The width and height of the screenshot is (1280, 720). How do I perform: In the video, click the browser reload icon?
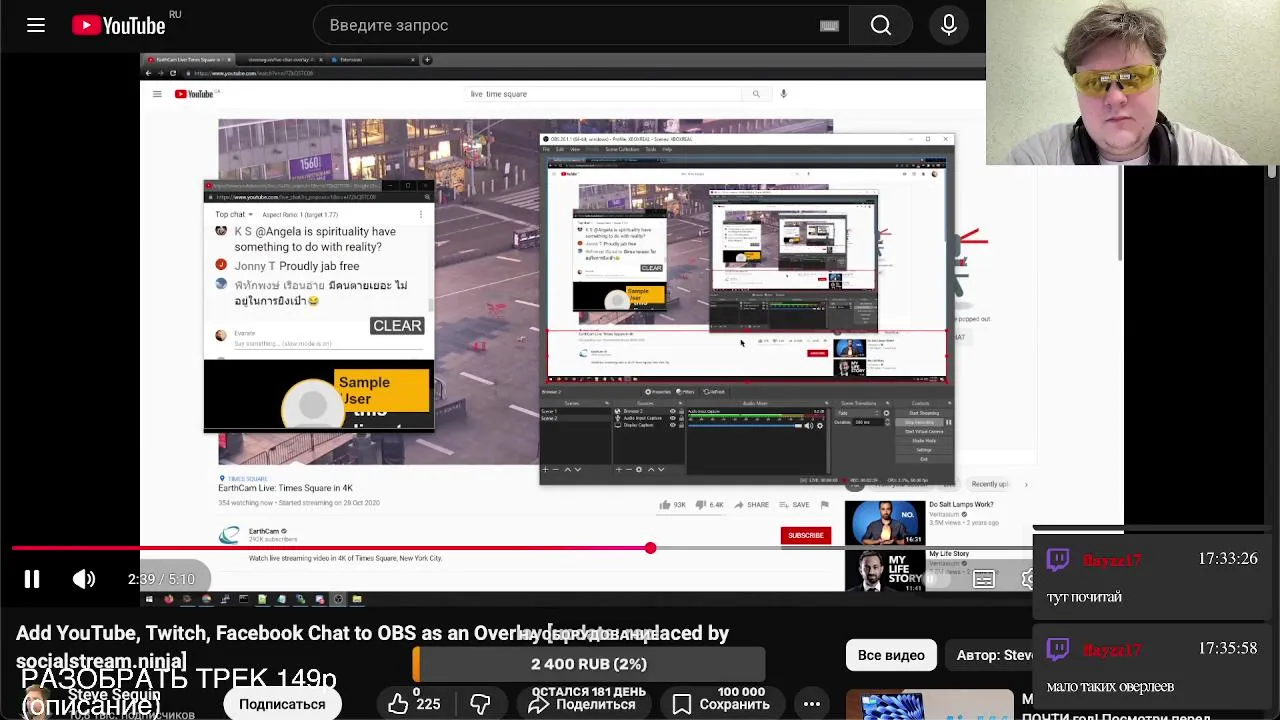tap(173, 73)
